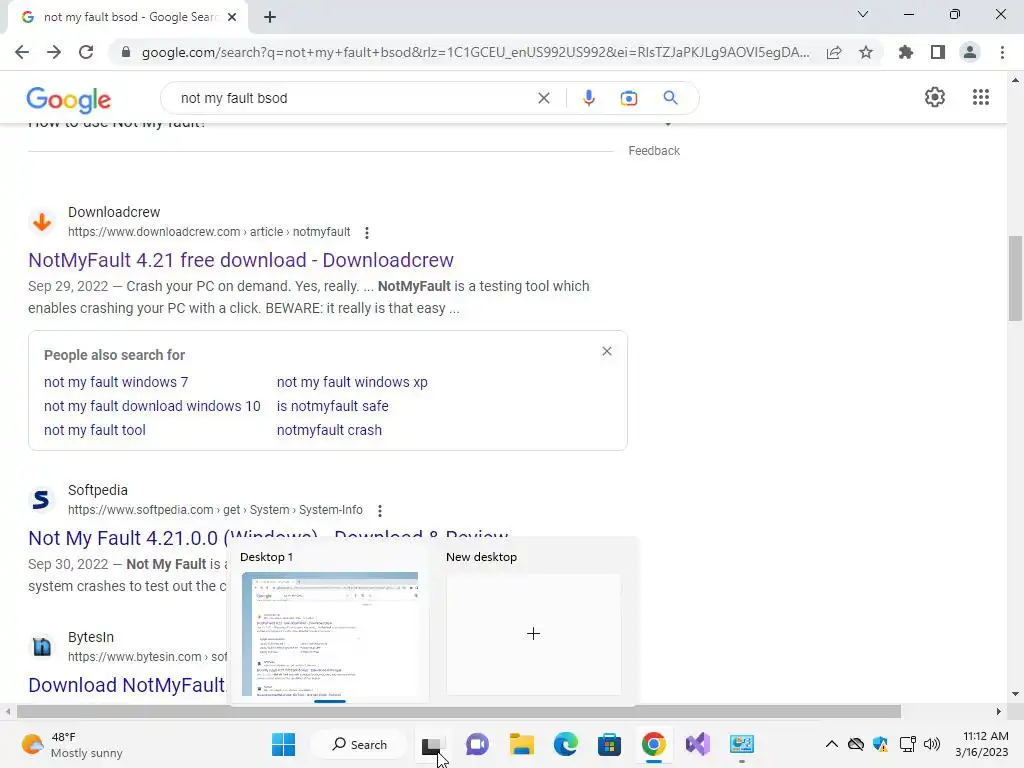Reload the current page
Viewport: 1024px width, 768px height.
(86, 52)
